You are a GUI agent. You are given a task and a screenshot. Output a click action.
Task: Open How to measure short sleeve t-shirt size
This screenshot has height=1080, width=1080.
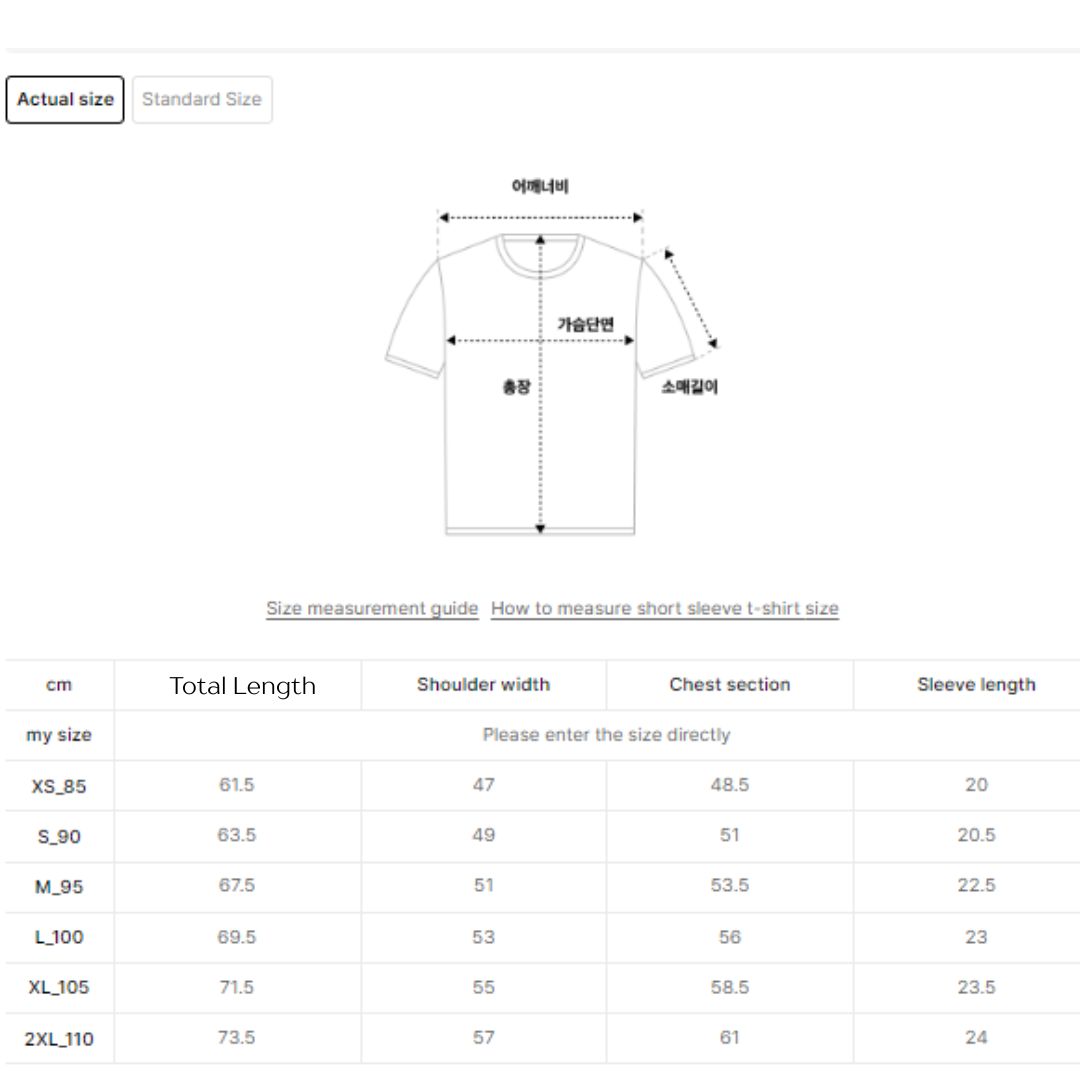click(x=665, y=609)
